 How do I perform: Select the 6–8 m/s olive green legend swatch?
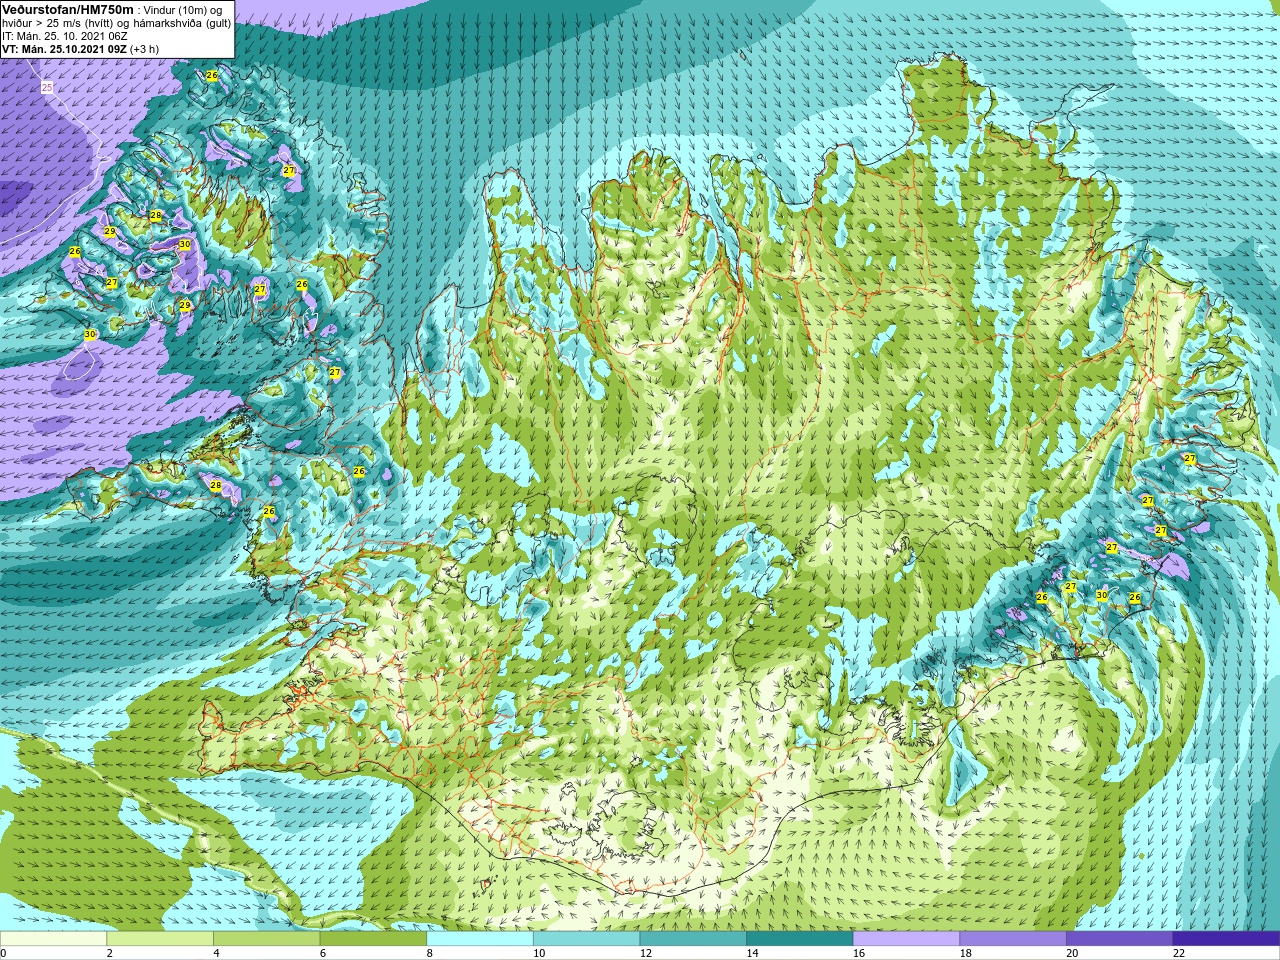click(373, 939)
